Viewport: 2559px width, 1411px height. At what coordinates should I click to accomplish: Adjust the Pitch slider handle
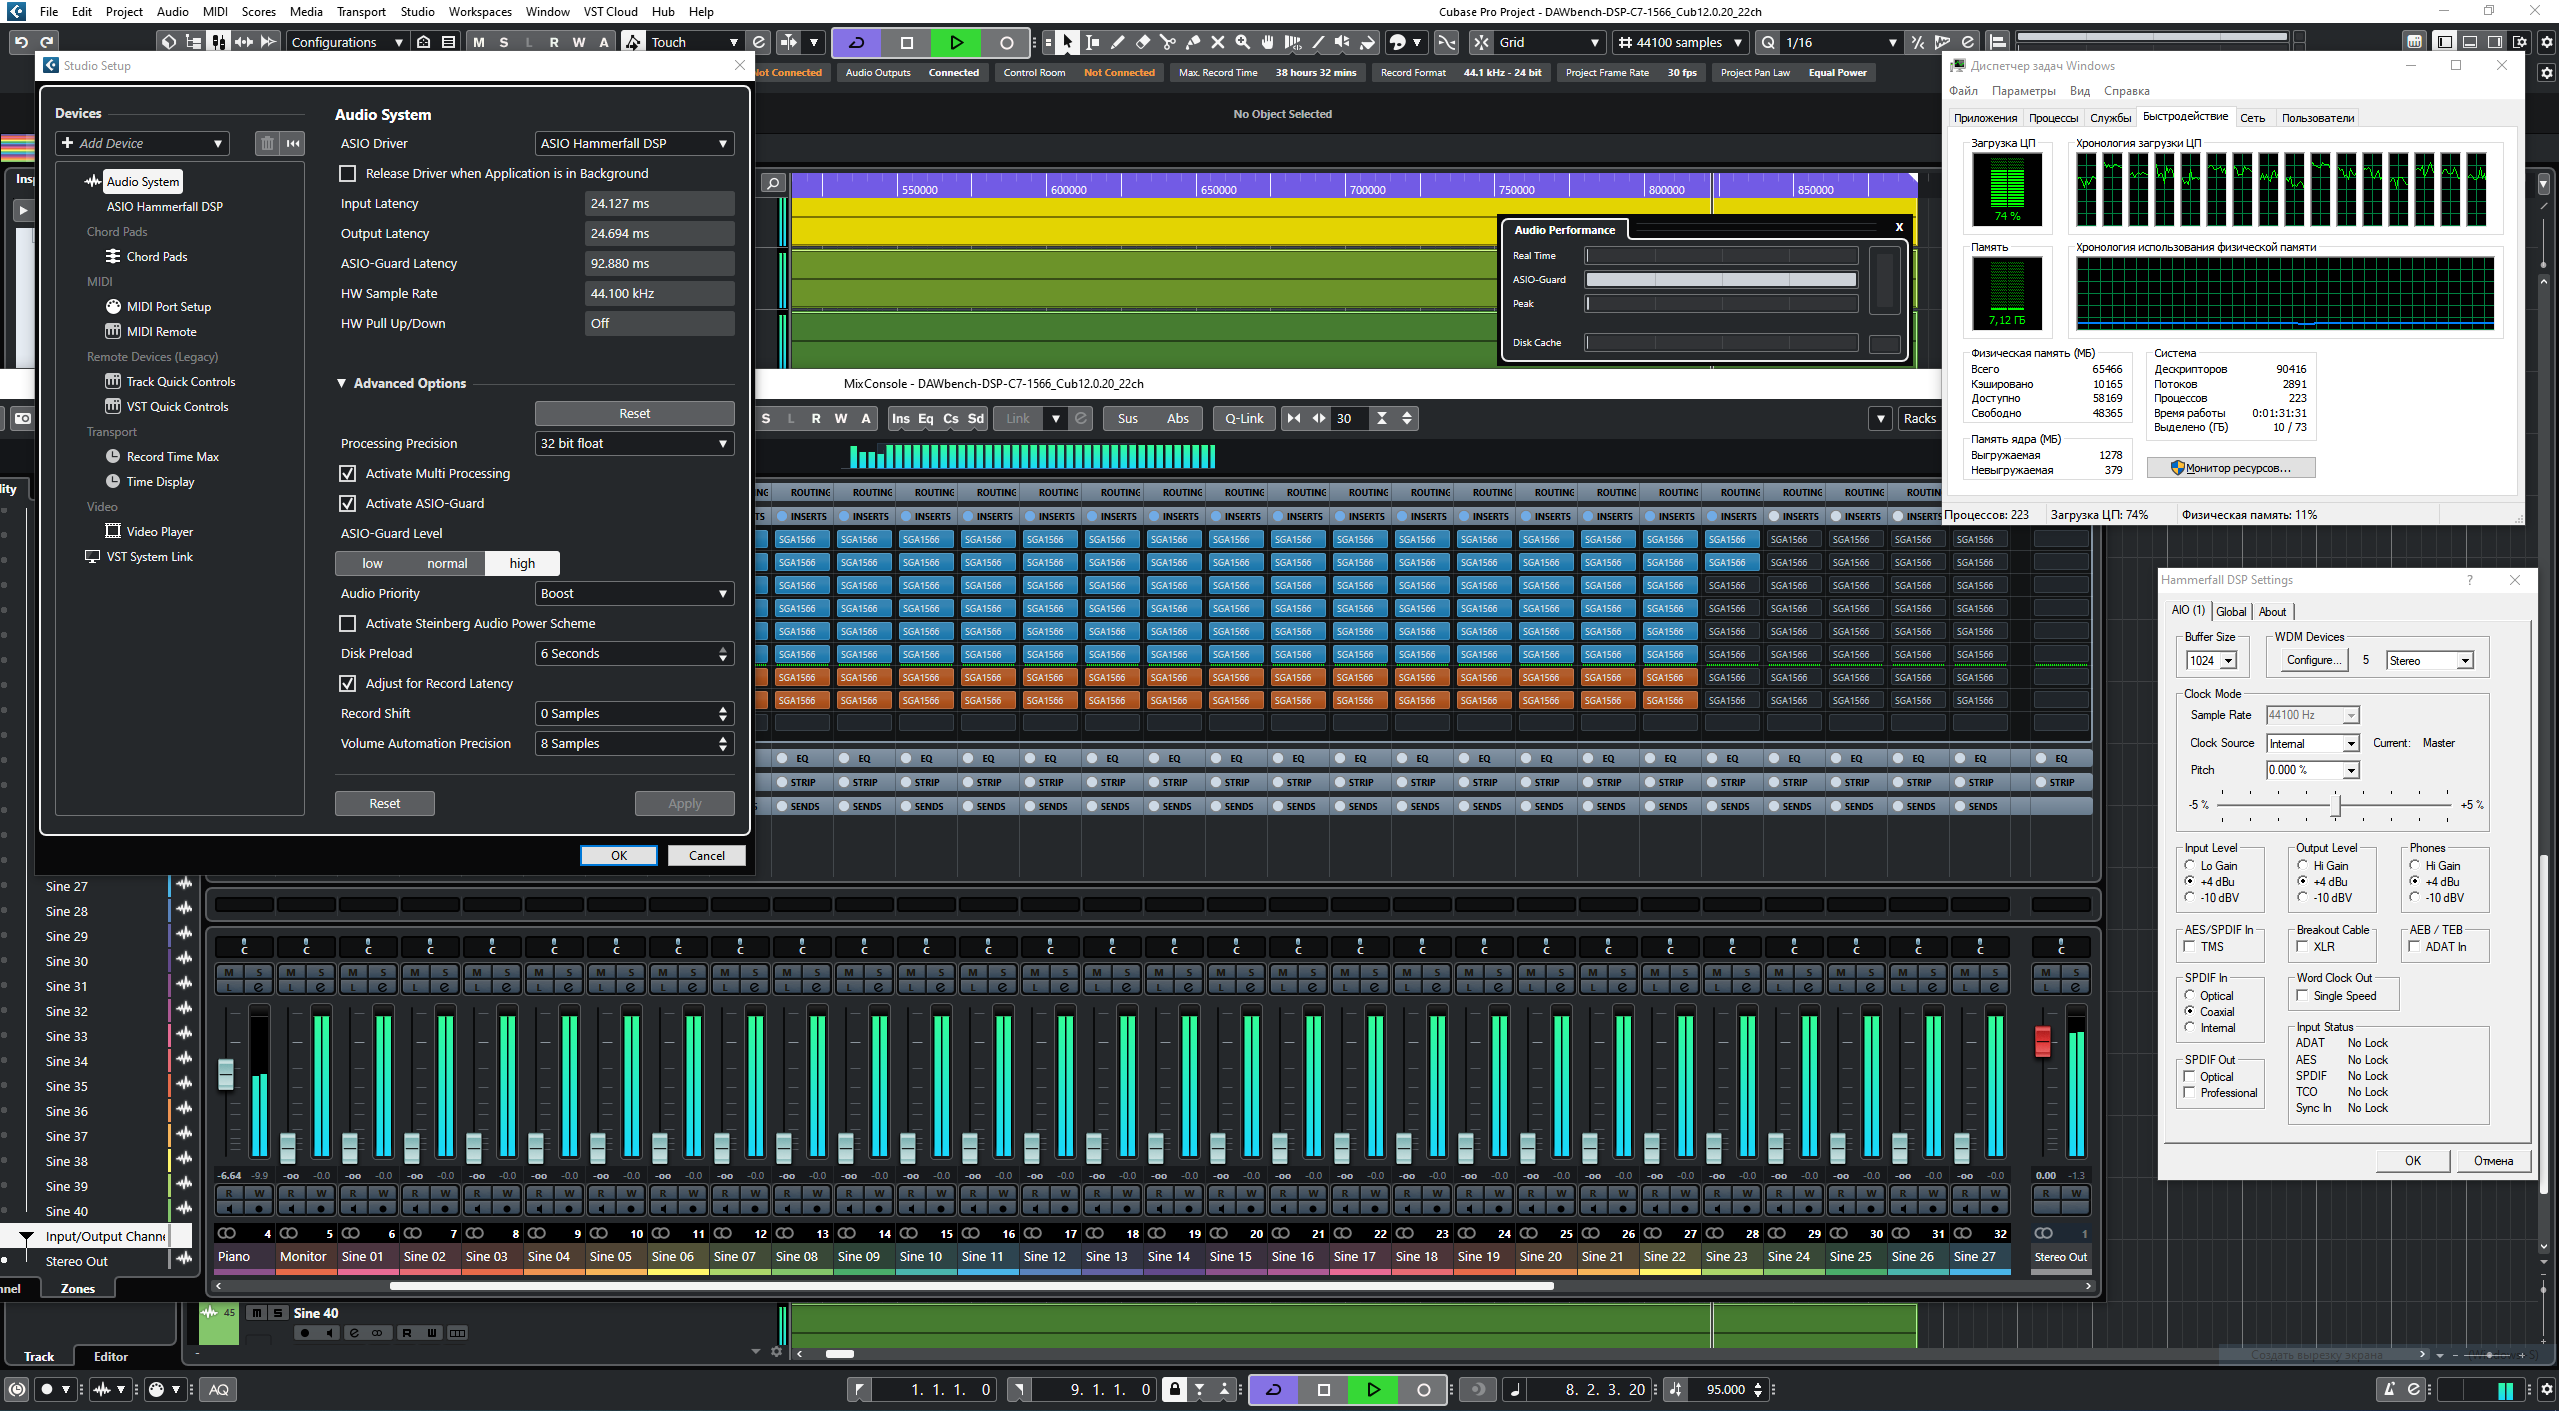click(x=2337, y=805)
